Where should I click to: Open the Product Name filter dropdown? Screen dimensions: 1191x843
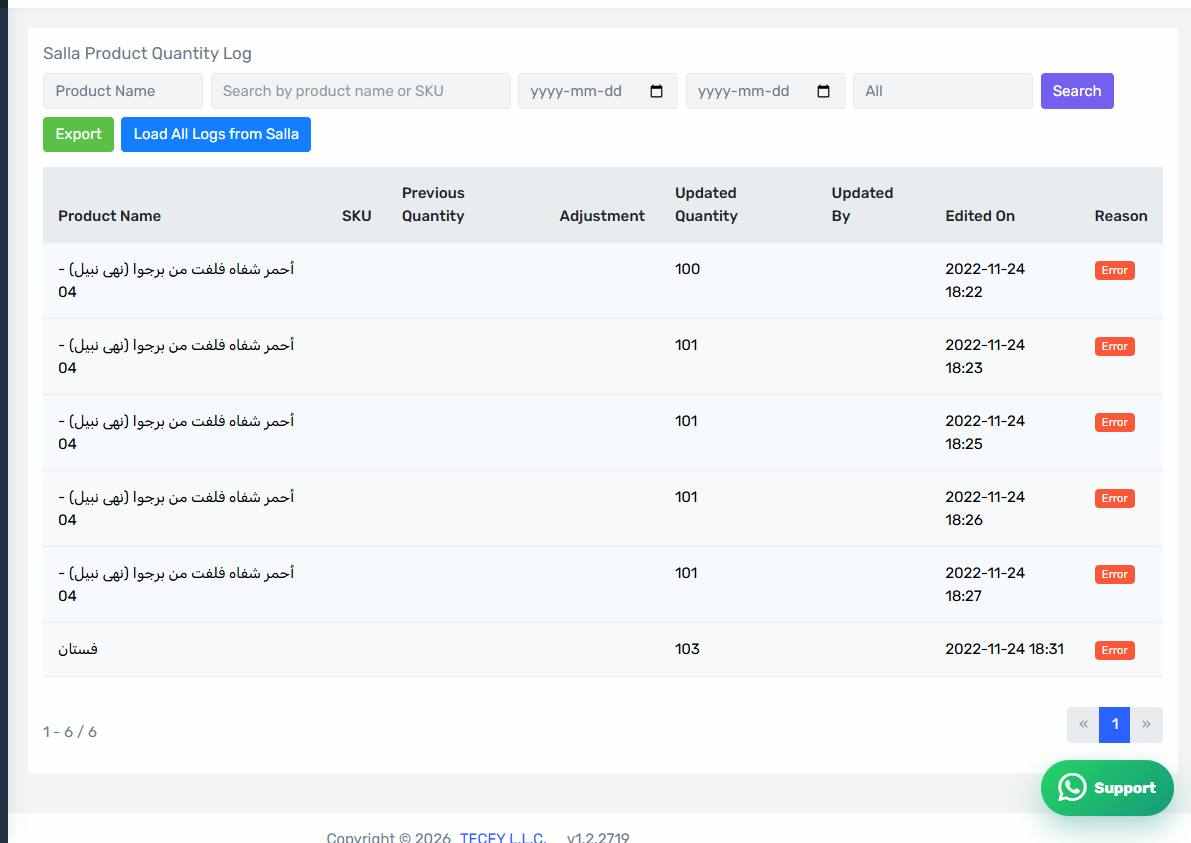pyautogui.click(x=123, y=91)
